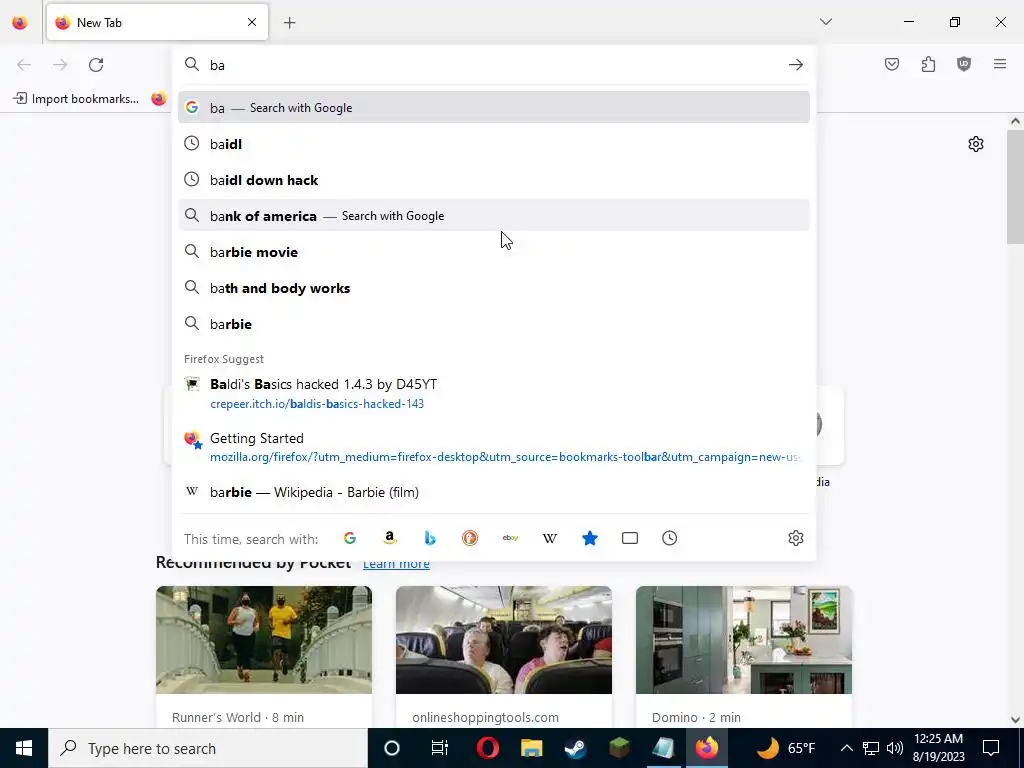Select 'barbie movie' search suggestion

click(494, 251)
